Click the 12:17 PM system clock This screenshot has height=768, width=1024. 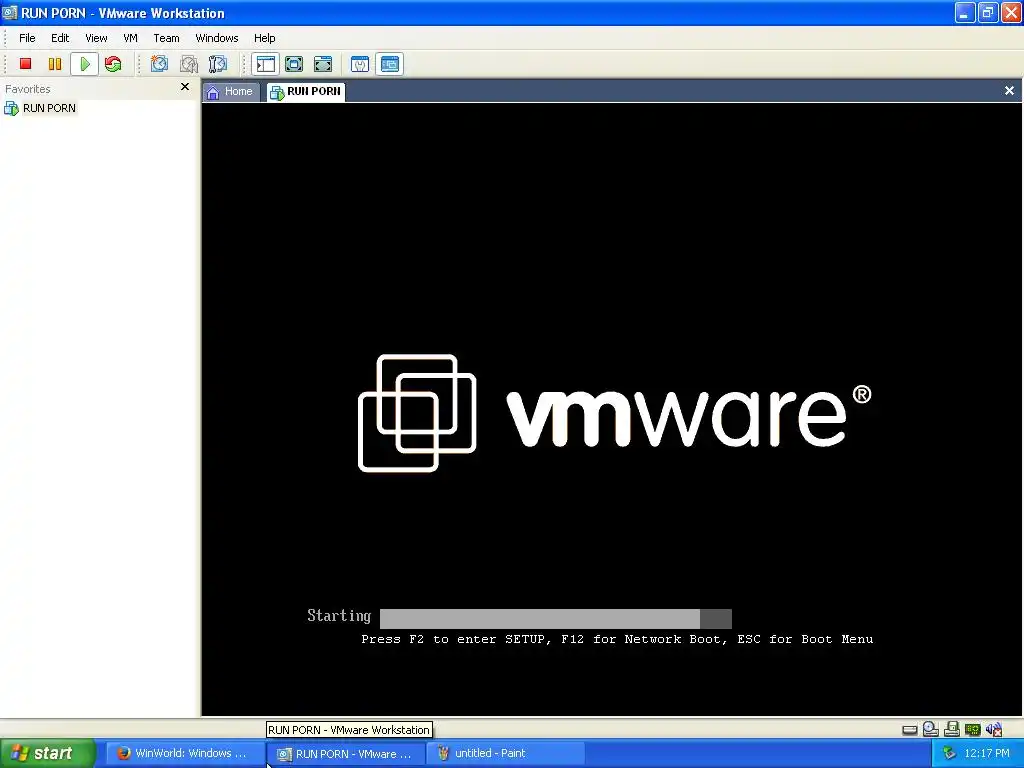987,753
